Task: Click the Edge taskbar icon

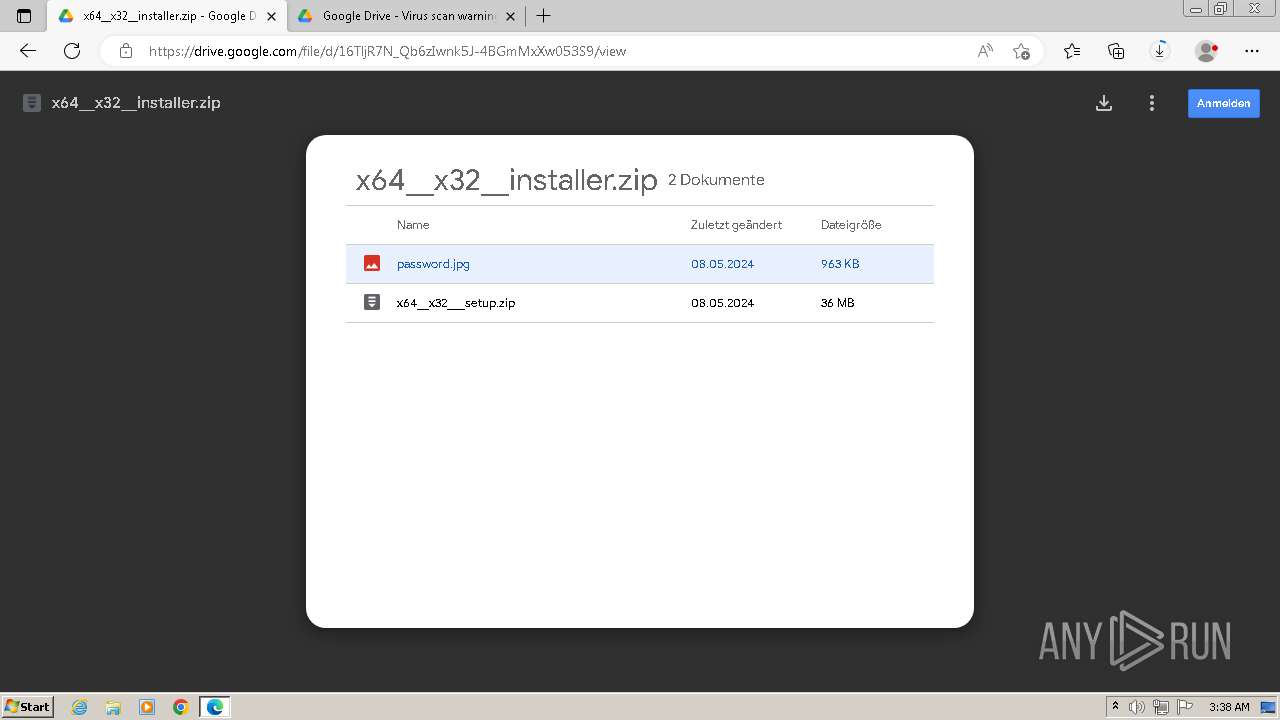Action: 215,707
